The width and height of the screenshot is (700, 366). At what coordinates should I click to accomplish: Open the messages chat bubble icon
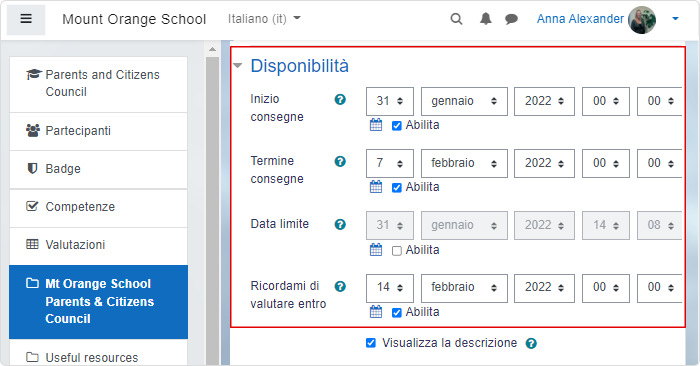click(511, 19)
